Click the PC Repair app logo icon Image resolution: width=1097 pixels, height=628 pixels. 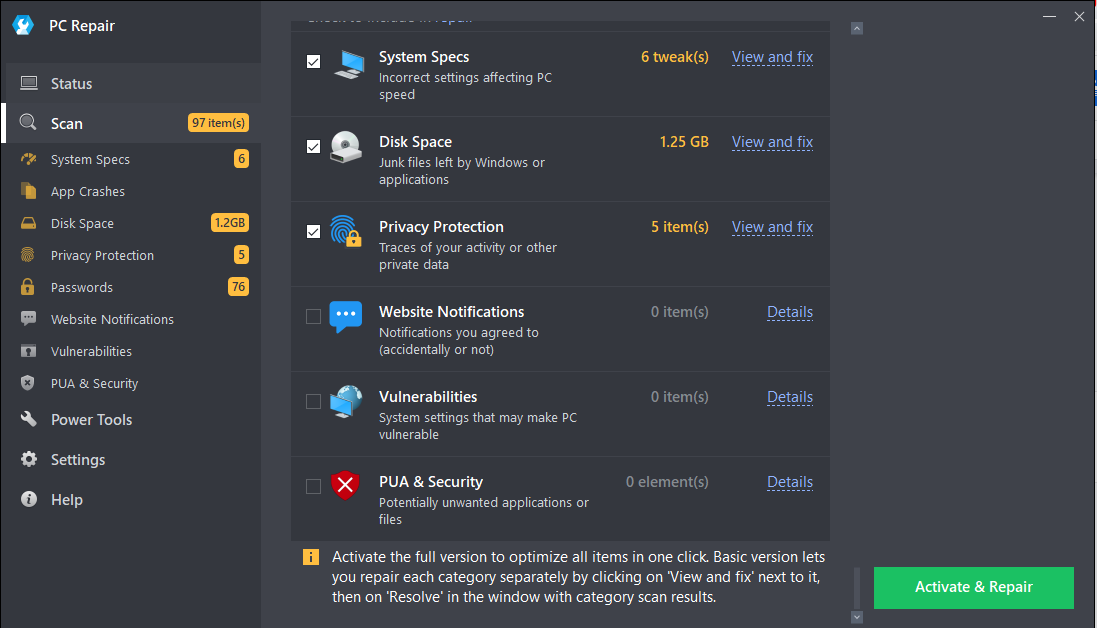(x=23, y=26)
